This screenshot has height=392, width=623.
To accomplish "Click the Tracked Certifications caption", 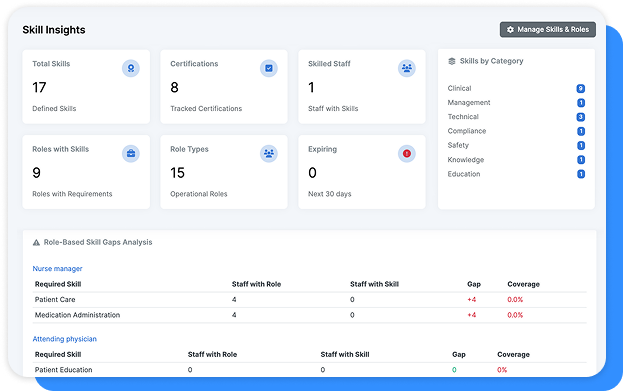I will coord(206,108).
